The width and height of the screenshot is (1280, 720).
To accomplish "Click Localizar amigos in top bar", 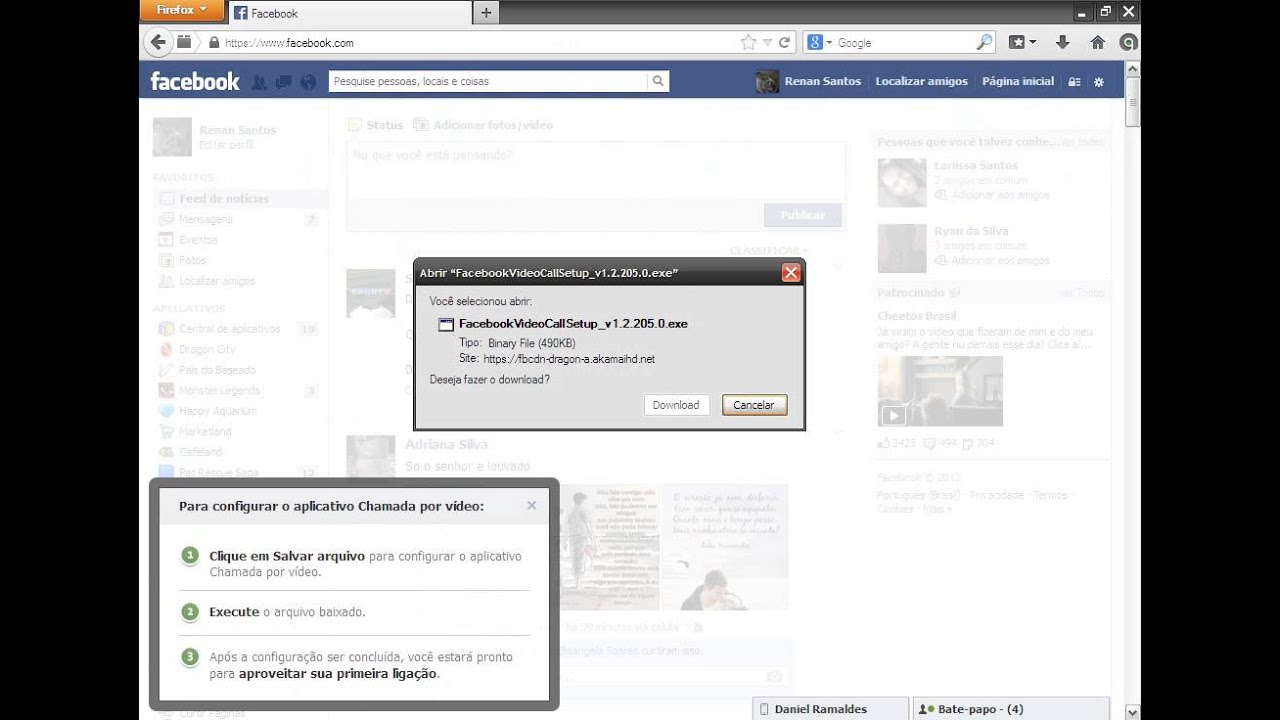I will click(x=921, y=81).
